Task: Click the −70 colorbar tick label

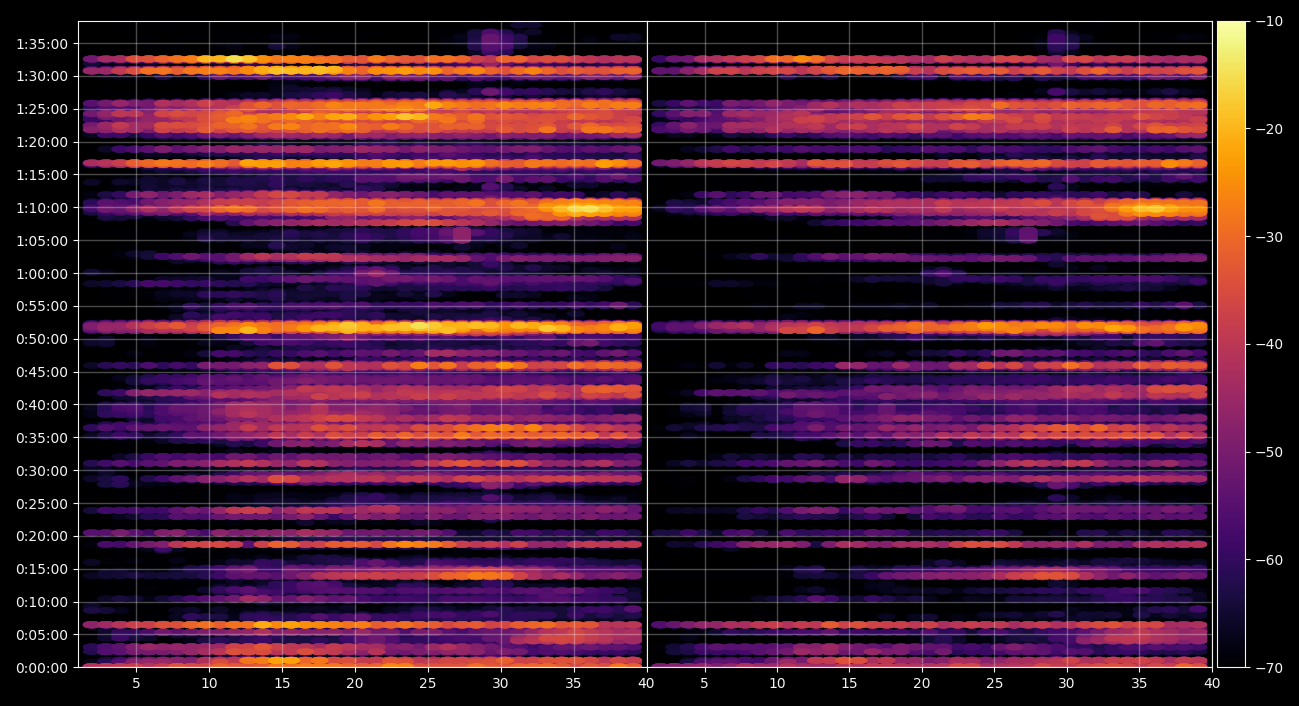Action: [x=1269, y=667]
